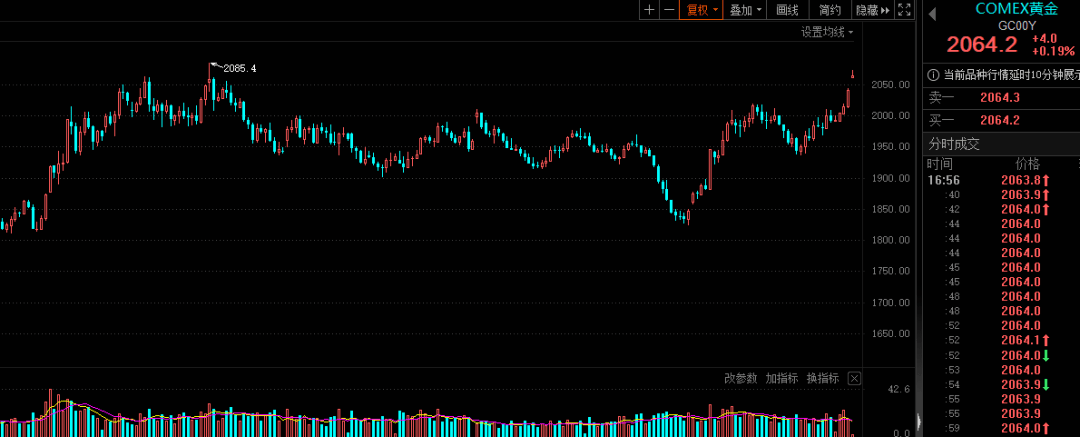
Task: Click 换指标 to change the indicator
Action: coord(823,378)
